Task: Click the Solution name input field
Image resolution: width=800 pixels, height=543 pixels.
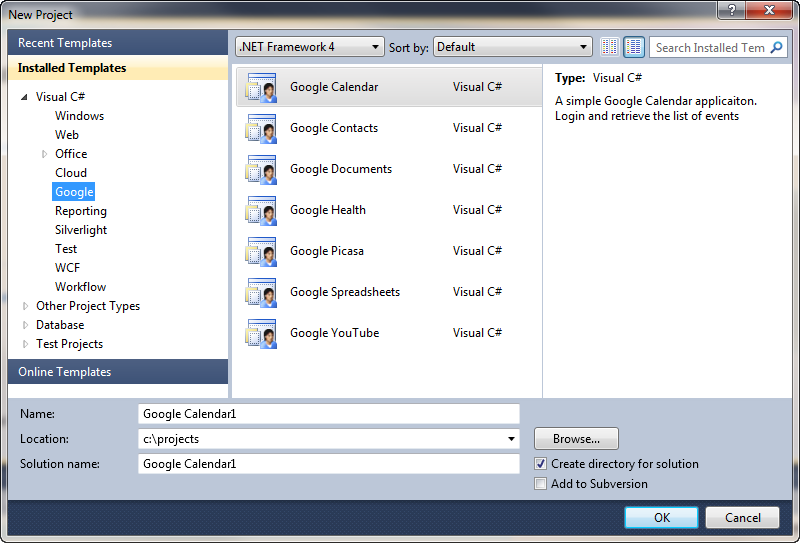Action: pyautogui.click(x=329, y=464)
